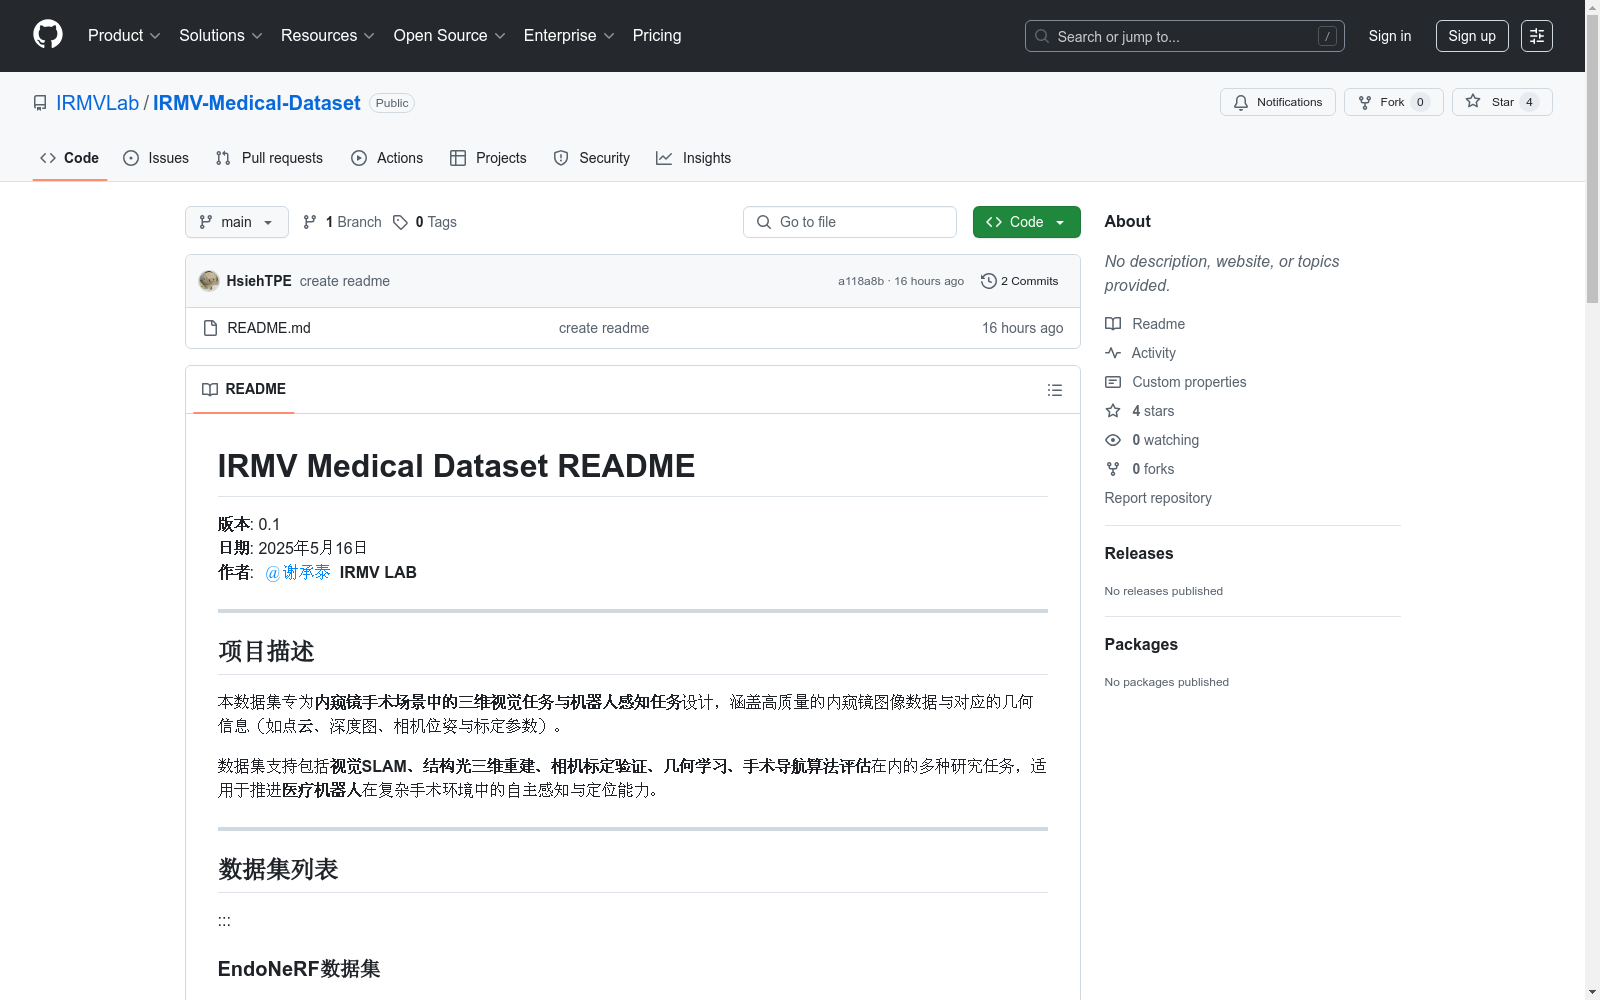This screenshot has height=1000, width=1600.
Task: Open the Insights tab
Action: click(694, 158)
